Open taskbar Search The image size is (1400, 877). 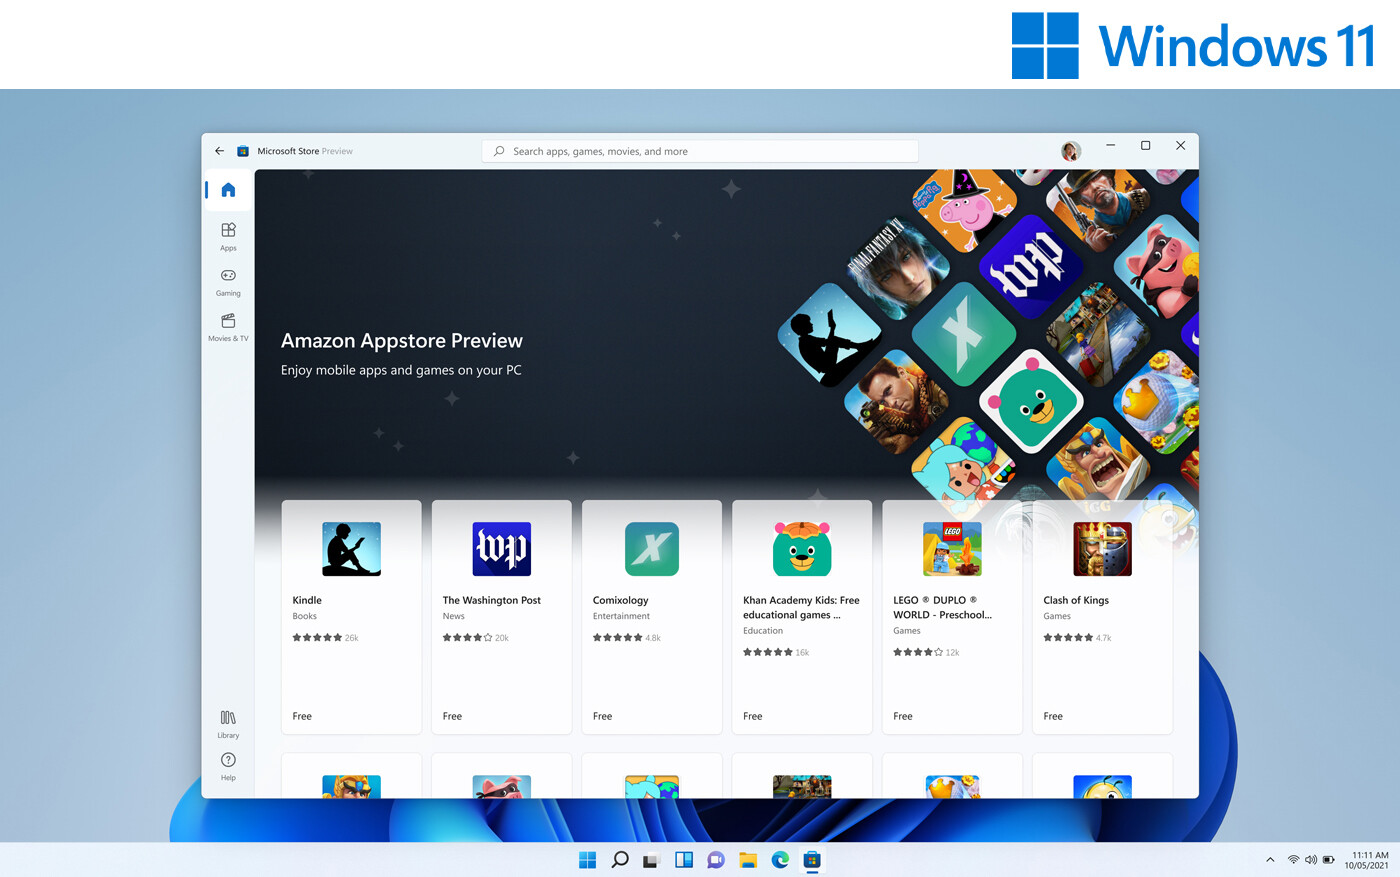coord(620,860)
